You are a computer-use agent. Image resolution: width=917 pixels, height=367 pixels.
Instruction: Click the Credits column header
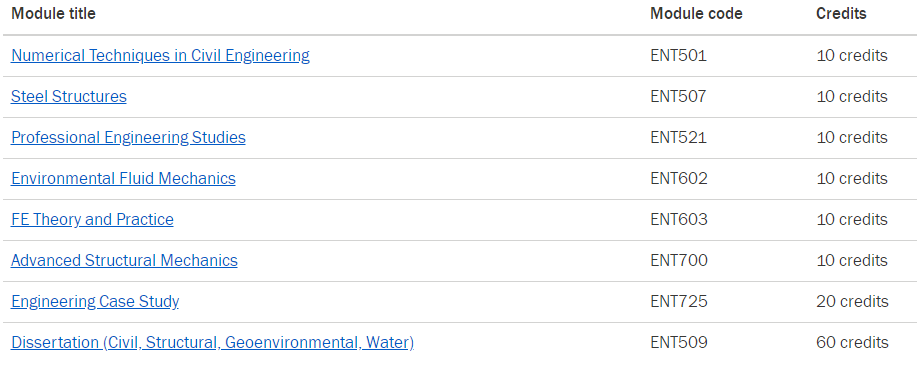841,13
